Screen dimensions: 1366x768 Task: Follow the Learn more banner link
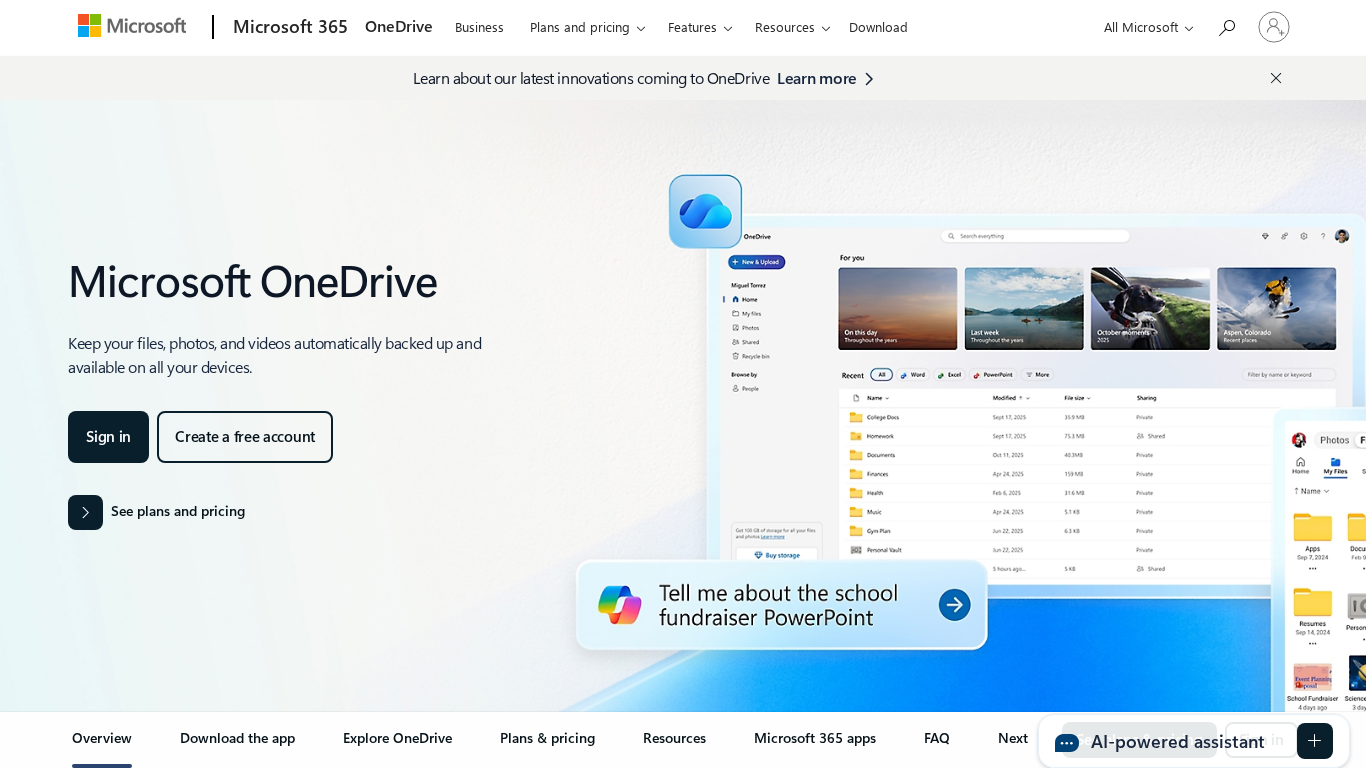(x=816, y=78)
